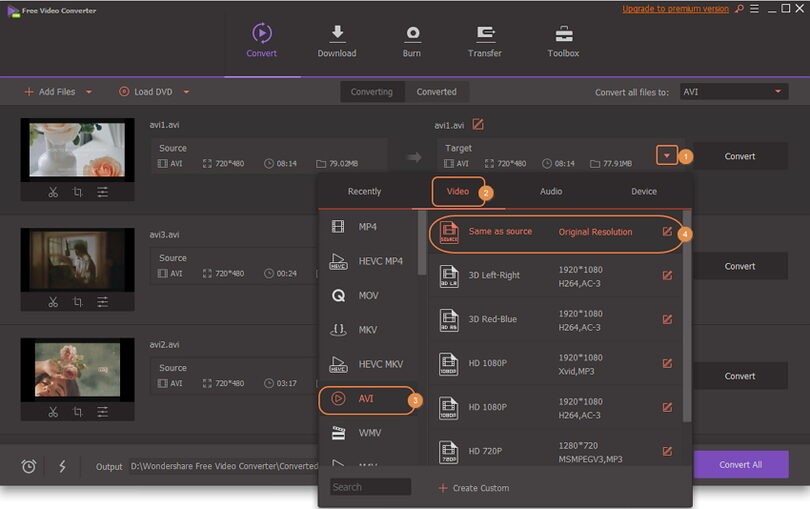810x509 pixels.
Task: Edit the 3D Red-Blue preset settings
Action: click(667, 319)
